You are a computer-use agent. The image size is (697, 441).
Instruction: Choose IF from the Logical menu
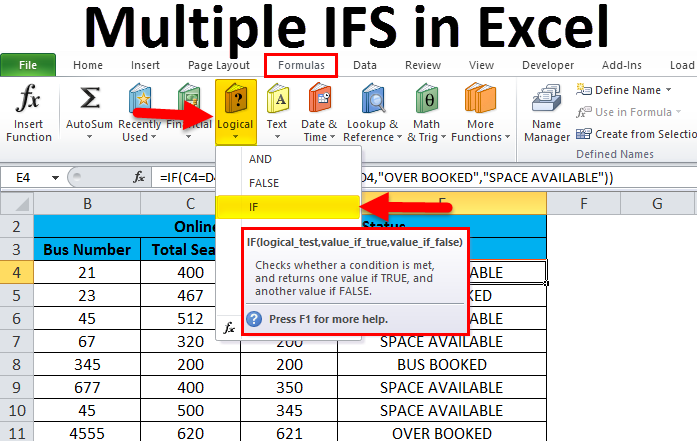pyautogui.click(x=288, y=207)
